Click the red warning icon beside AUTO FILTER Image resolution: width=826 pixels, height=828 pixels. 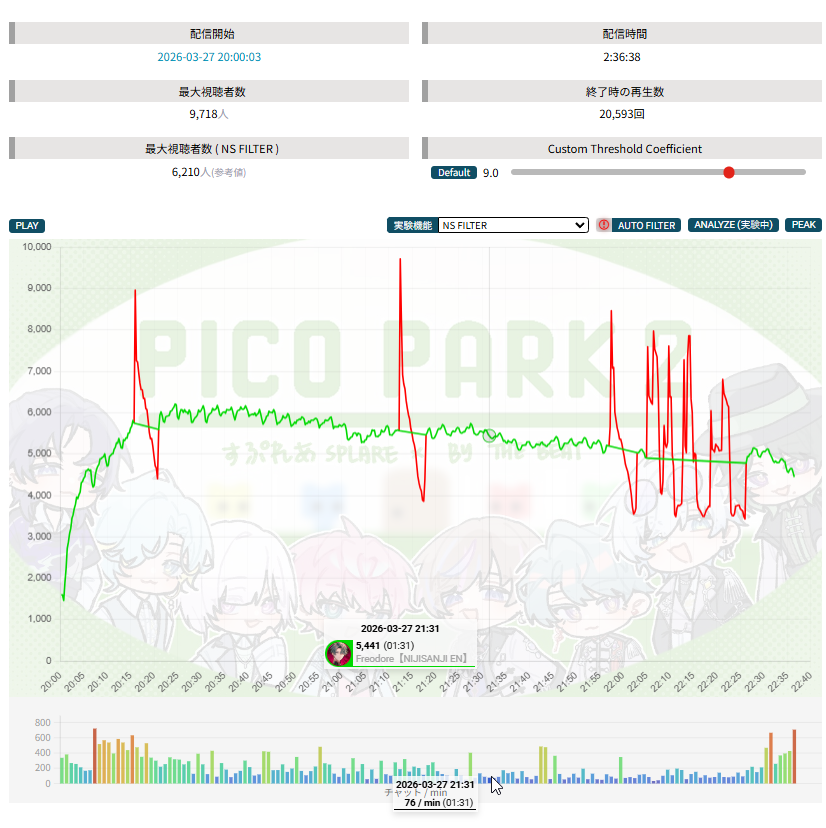click(x=604, y=225)
